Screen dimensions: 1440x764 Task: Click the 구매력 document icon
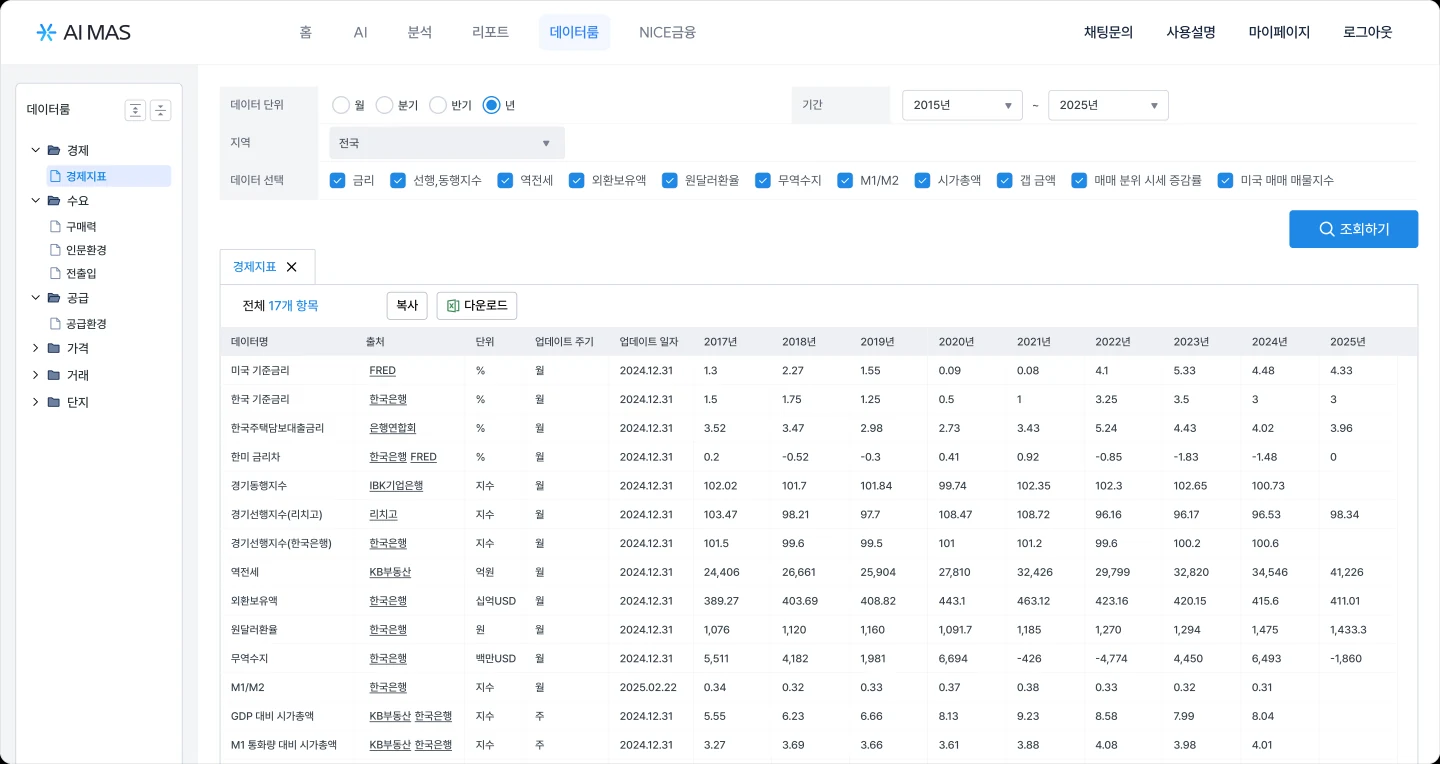coord(56,227)
